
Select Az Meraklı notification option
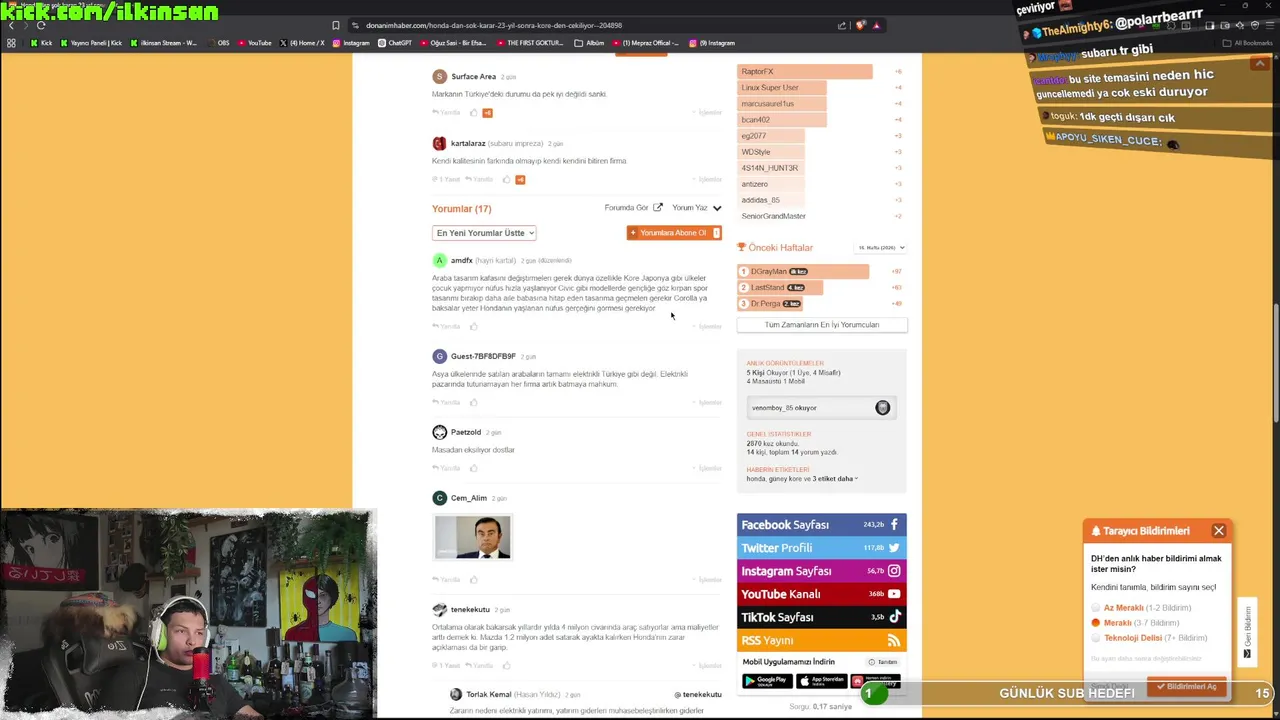[x=1141, y=608]
